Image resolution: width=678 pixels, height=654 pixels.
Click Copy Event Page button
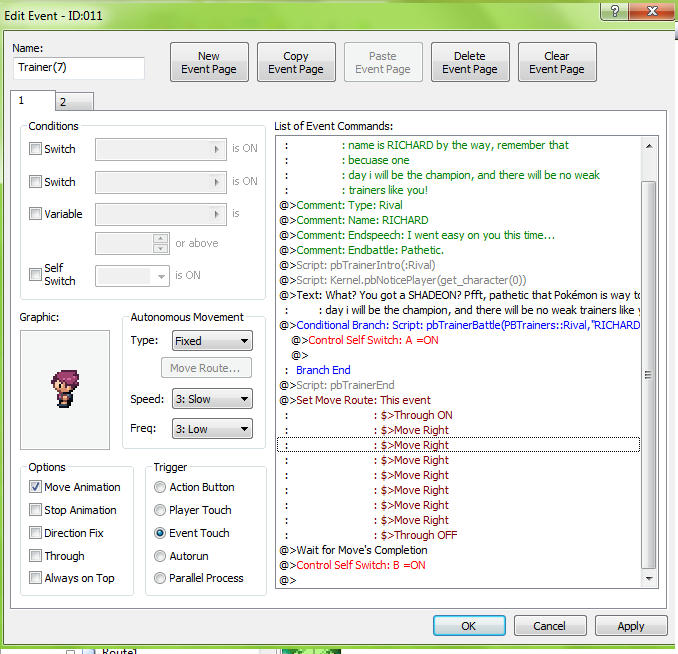coord(296,62)
